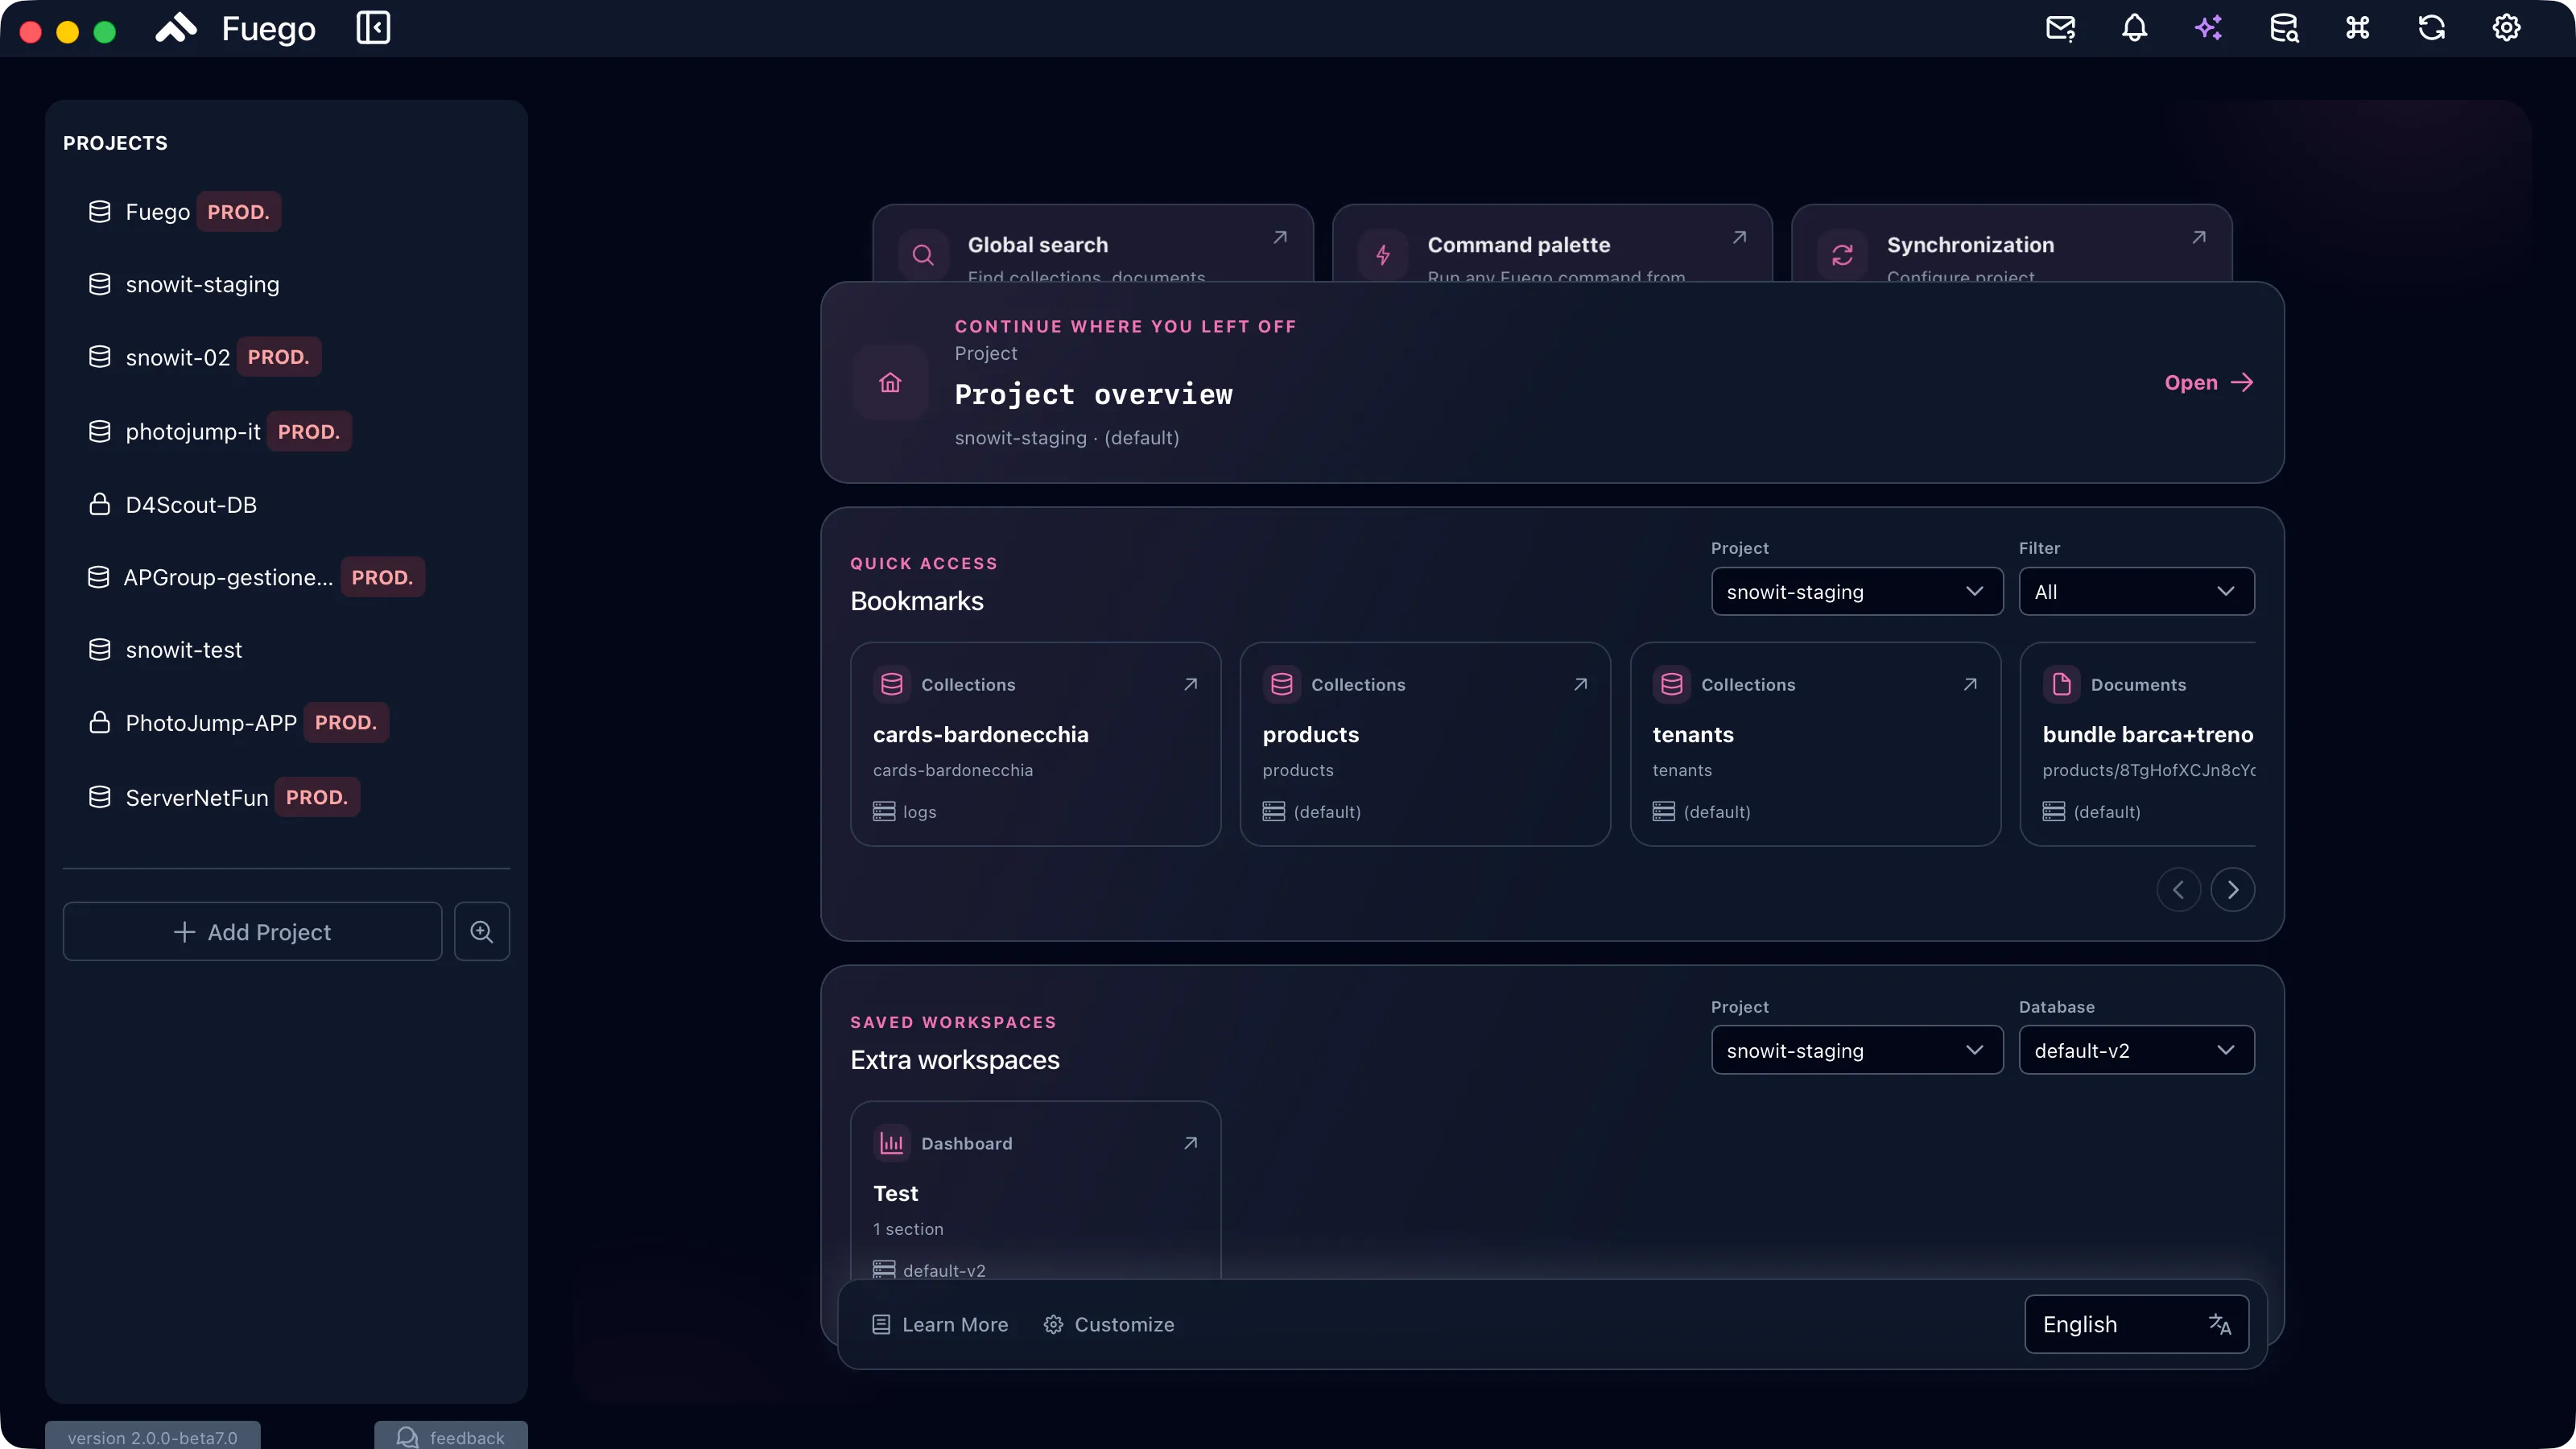This screenshot has height=1449, width=2576.
Task: Open the bundle barca+treno document card
Action: (x=2138, y=744)
